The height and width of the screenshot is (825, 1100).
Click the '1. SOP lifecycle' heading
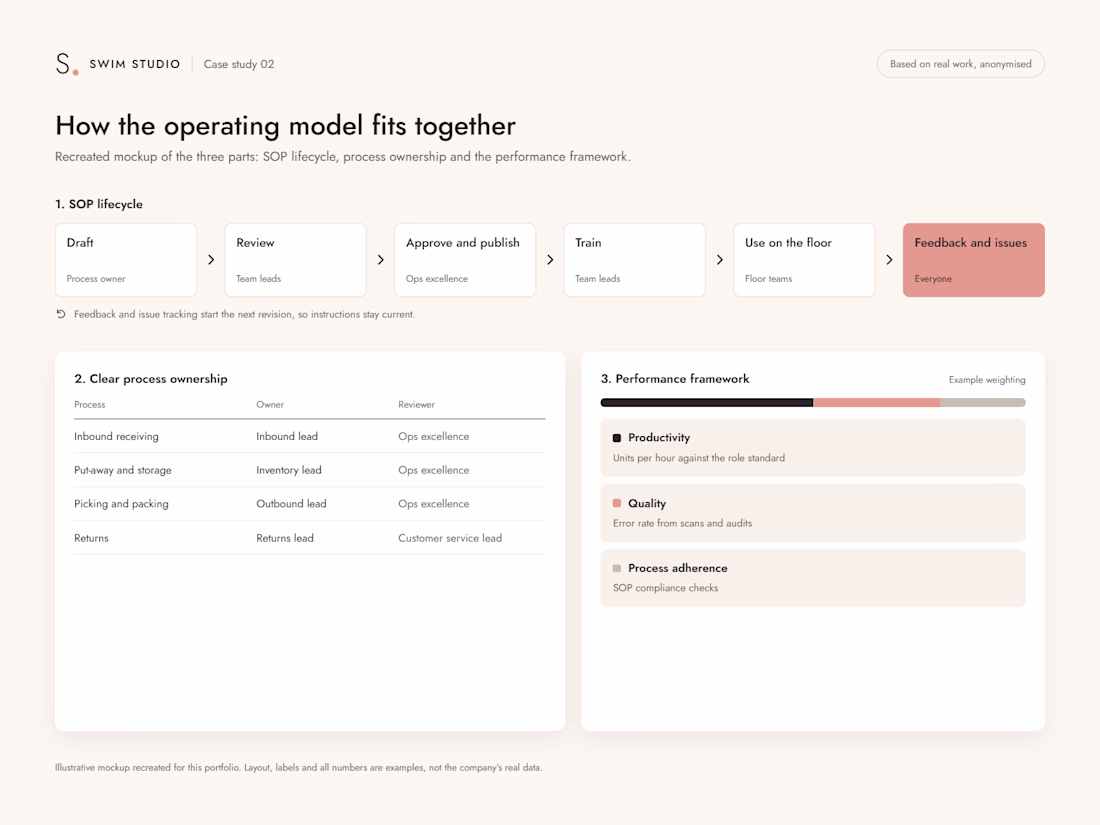(99, 204)
